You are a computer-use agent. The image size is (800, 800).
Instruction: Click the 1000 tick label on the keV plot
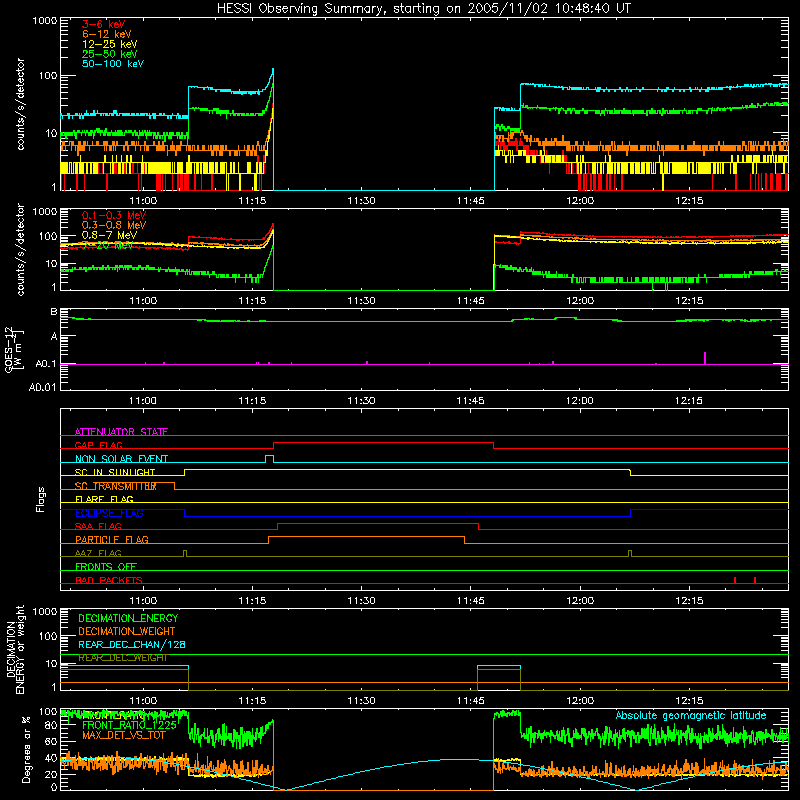coord(45,21)
